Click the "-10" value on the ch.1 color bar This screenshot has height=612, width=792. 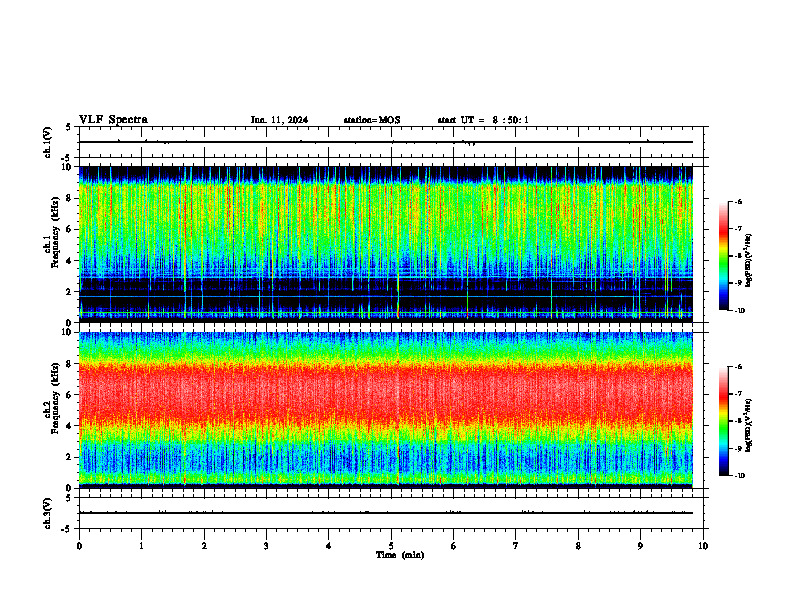tap(739, 311)
